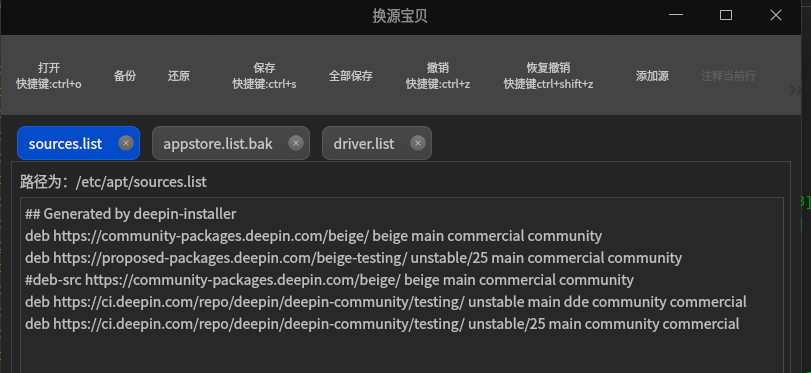Click the 备份 backup button

click(125, 76)
